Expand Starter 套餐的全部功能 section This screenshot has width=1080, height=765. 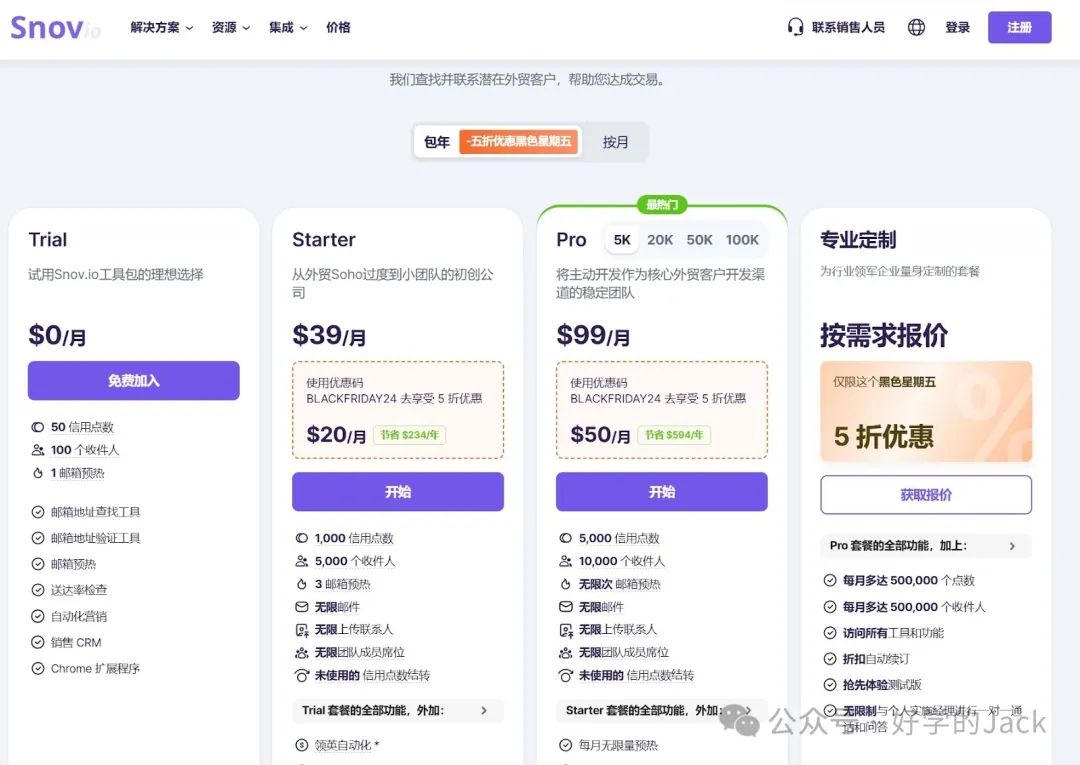(x=662, y=711)
